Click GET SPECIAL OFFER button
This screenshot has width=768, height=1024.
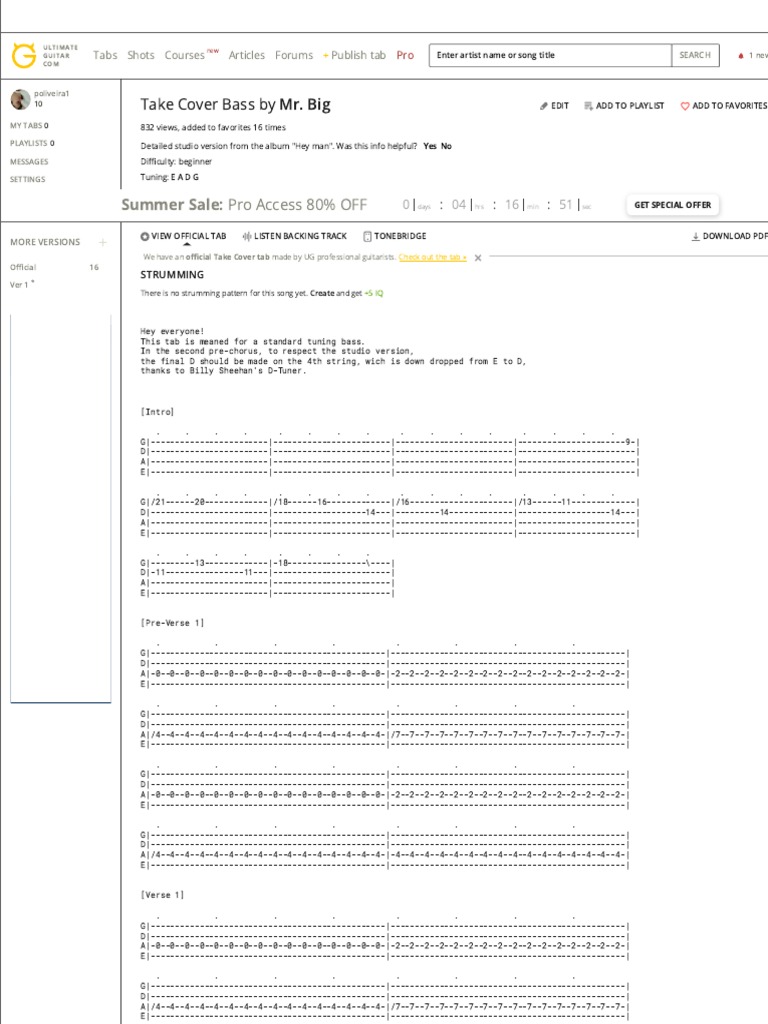pyautogui.click(x=673, y=205)
